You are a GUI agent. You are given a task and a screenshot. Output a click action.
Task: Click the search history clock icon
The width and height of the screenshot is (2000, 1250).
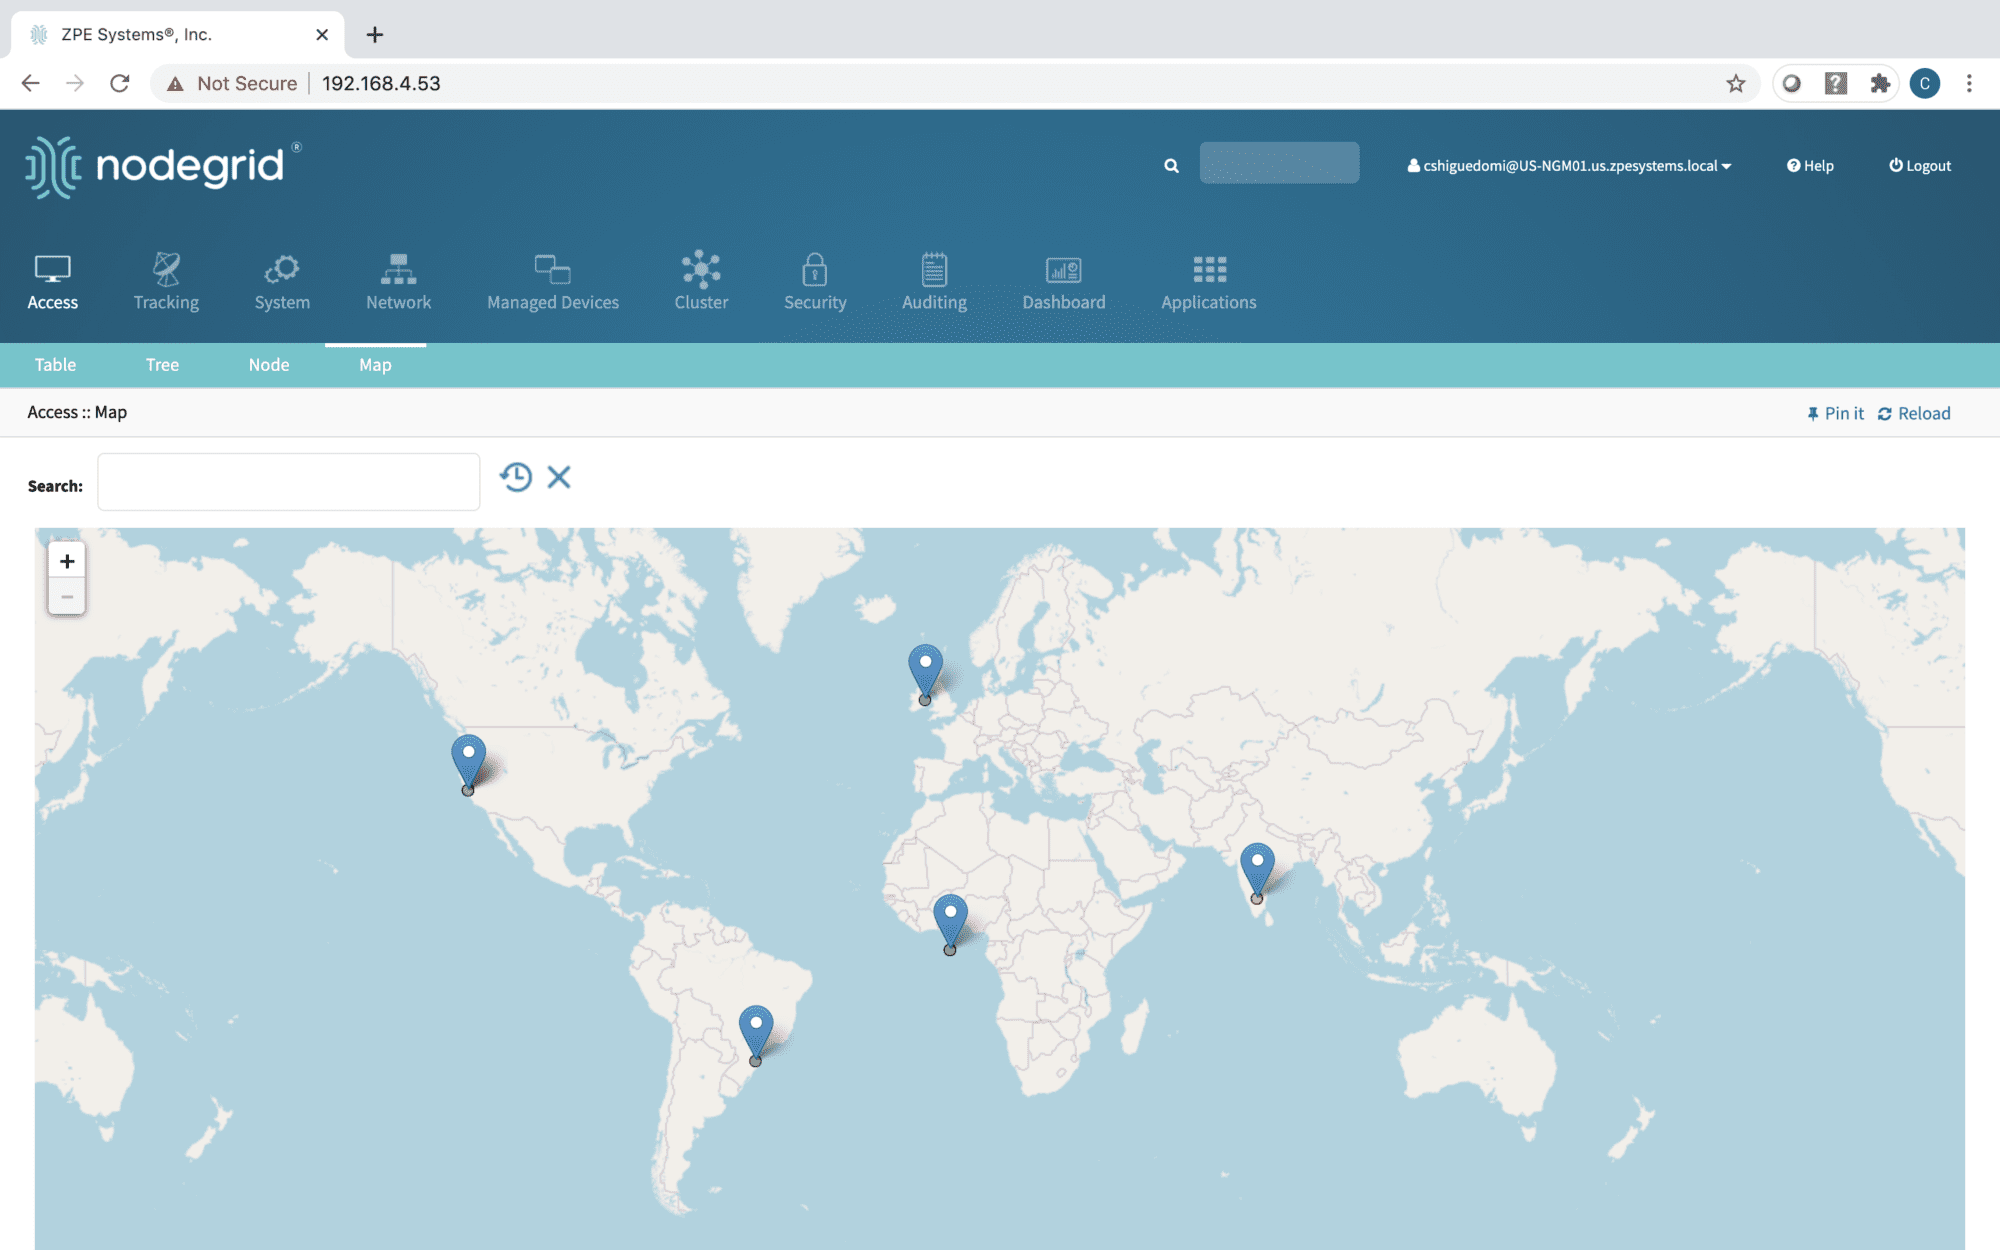click(x=516, y=477)
